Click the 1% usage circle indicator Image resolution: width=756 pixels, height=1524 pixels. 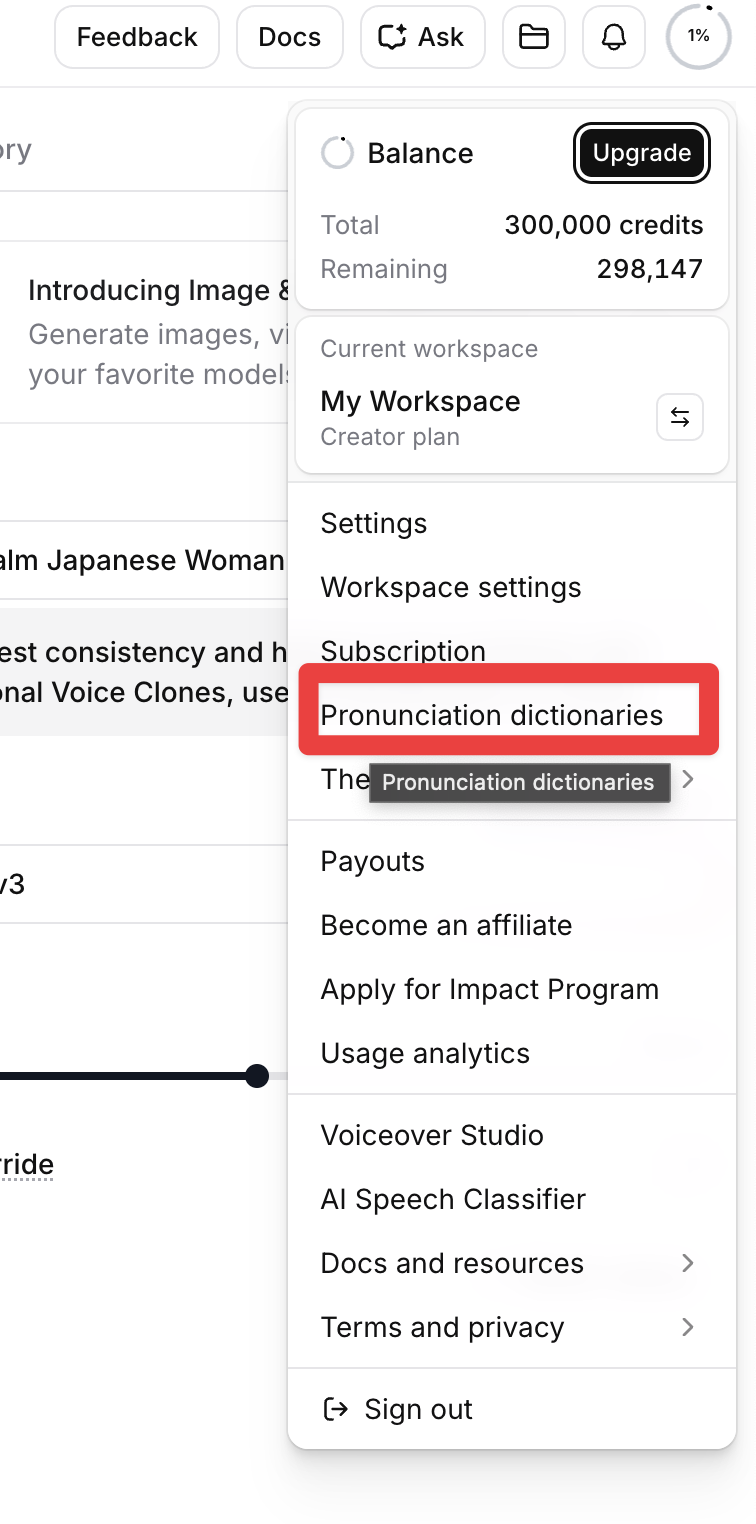pos(698,37)
